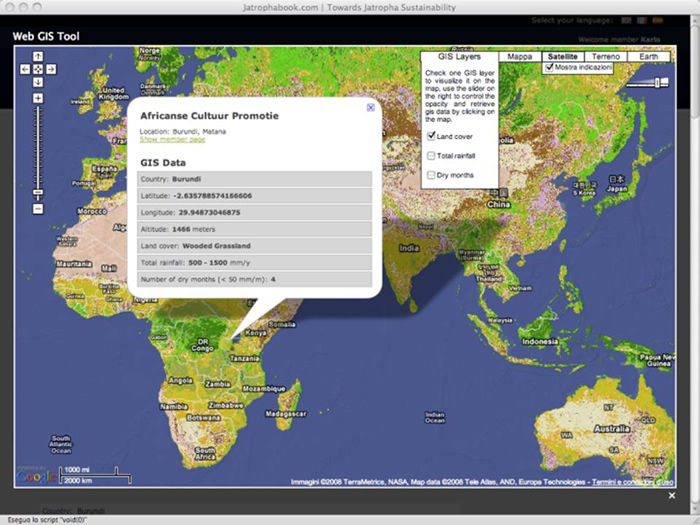700x525 pixels.
Task: Click the Longitude 29.94873046875 row
Action: (254, 212)
